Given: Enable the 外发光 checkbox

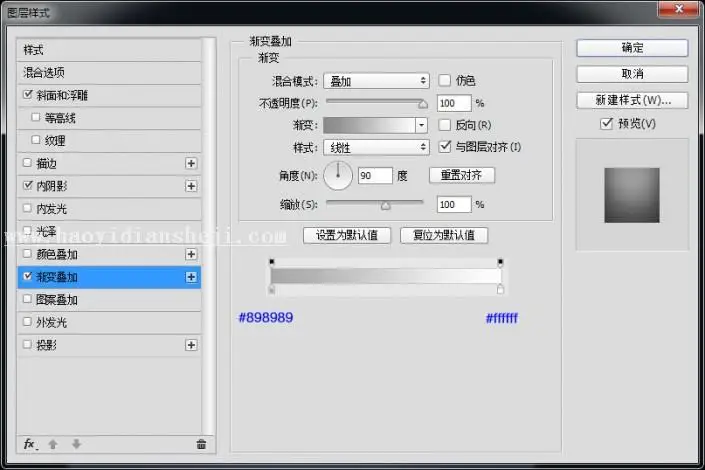Looking at the screenshot, I should click(27, 322).
